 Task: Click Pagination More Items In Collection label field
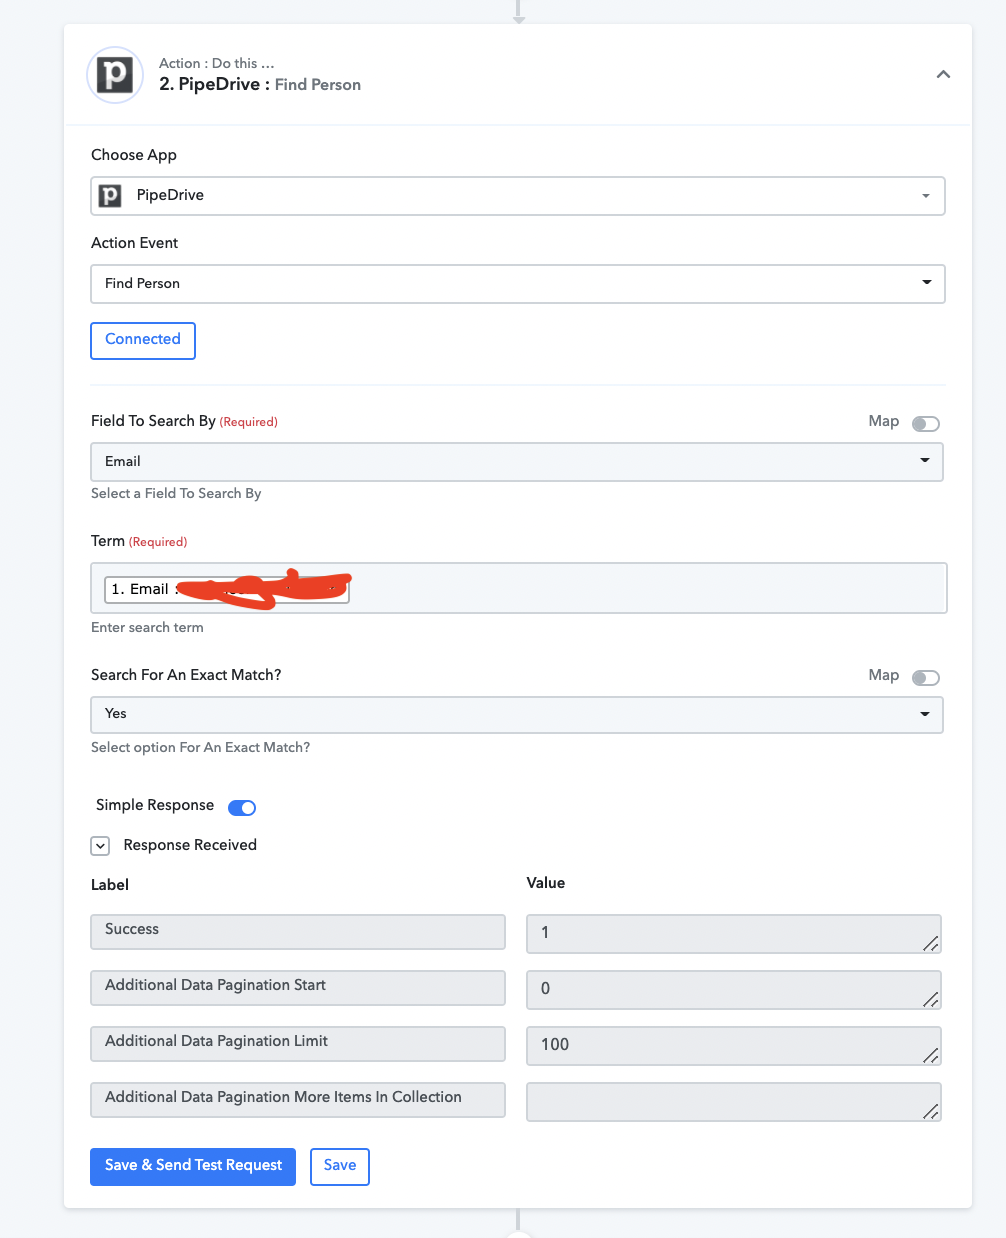click(x=298, y=1099)
